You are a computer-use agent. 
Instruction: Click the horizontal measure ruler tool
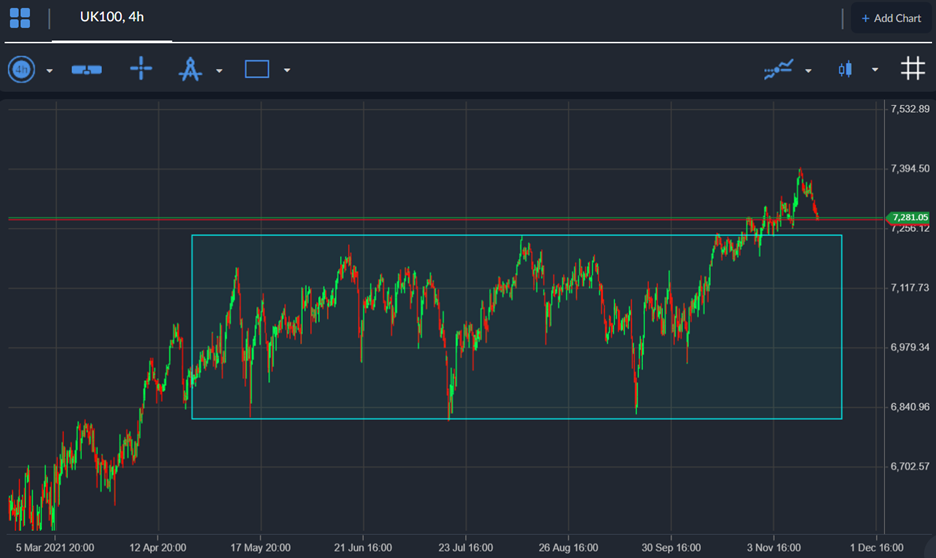pos(87,70)
